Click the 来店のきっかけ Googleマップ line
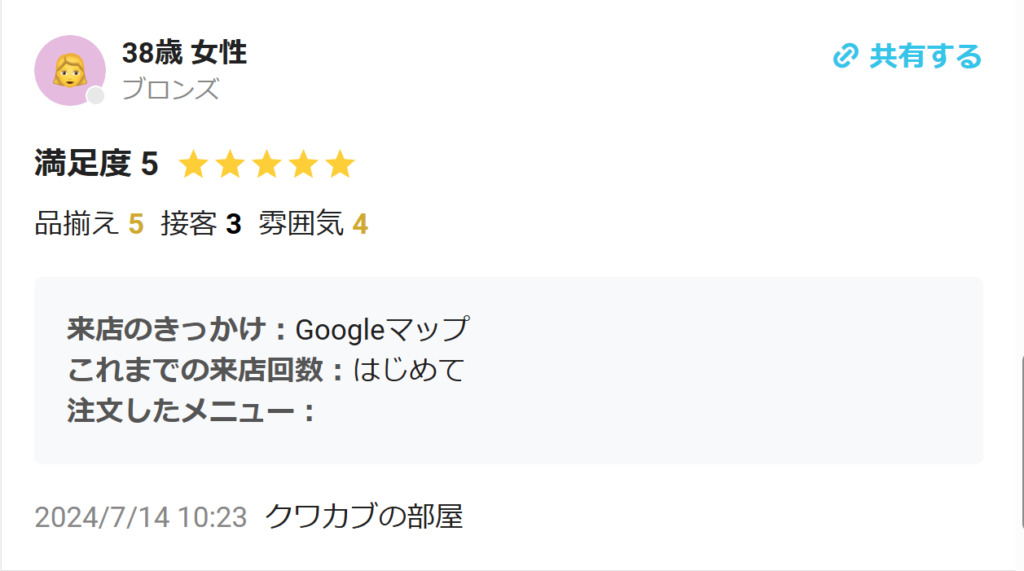The height and width of the screenshot is (571, 1024). coord(268,329)
